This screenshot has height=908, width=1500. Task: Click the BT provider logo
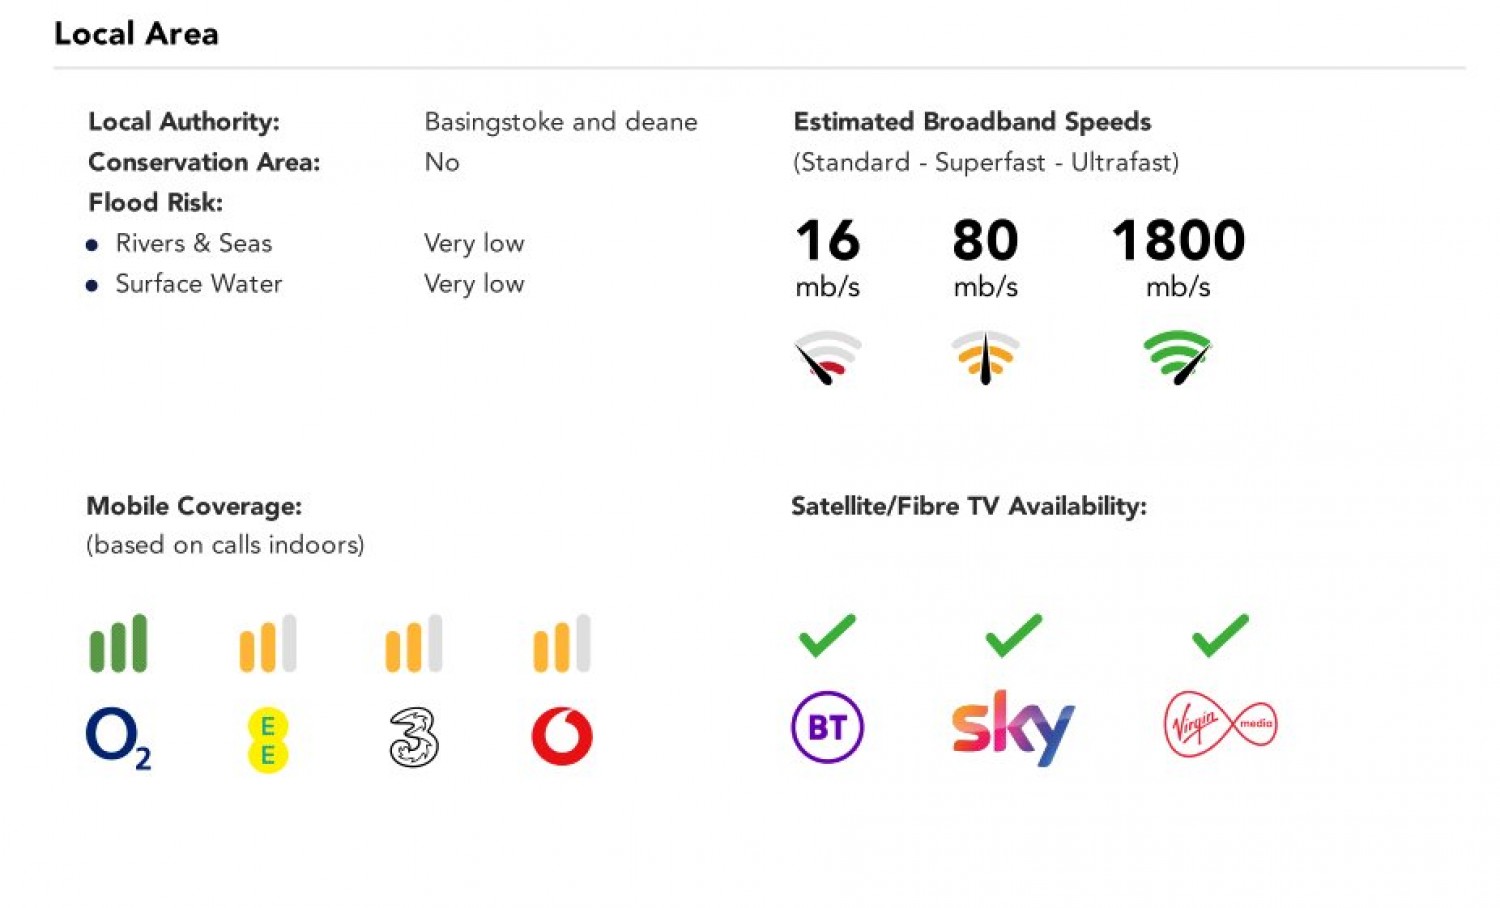pos(827,727)
